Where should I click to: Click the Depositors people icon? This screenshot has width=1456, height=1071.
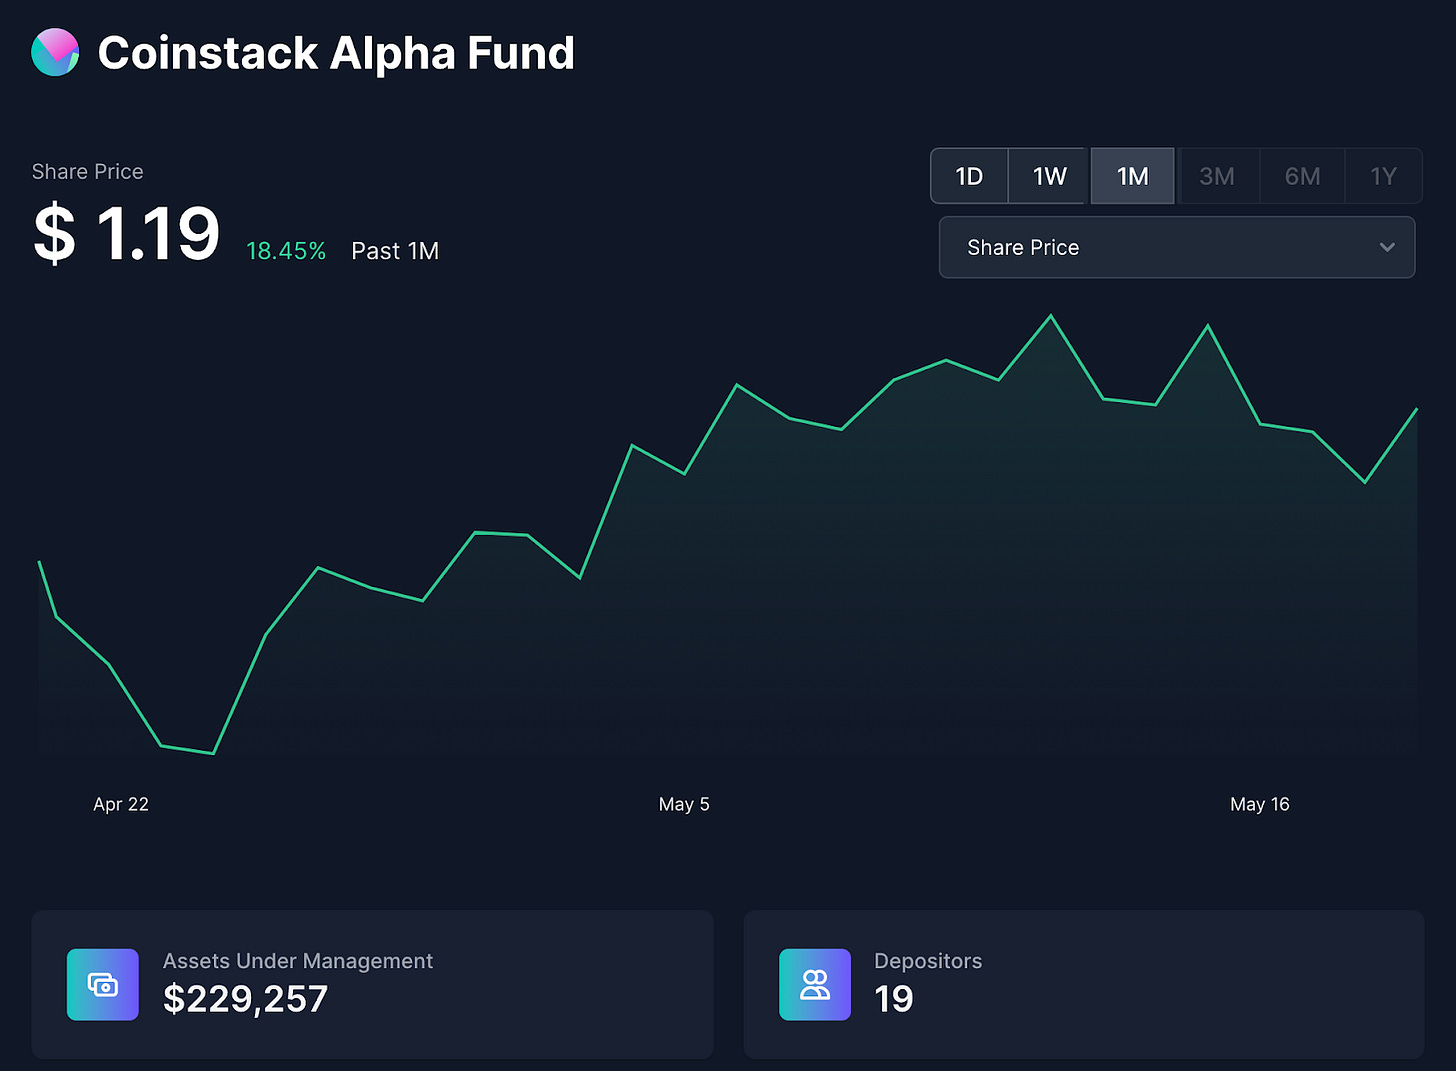815,985
